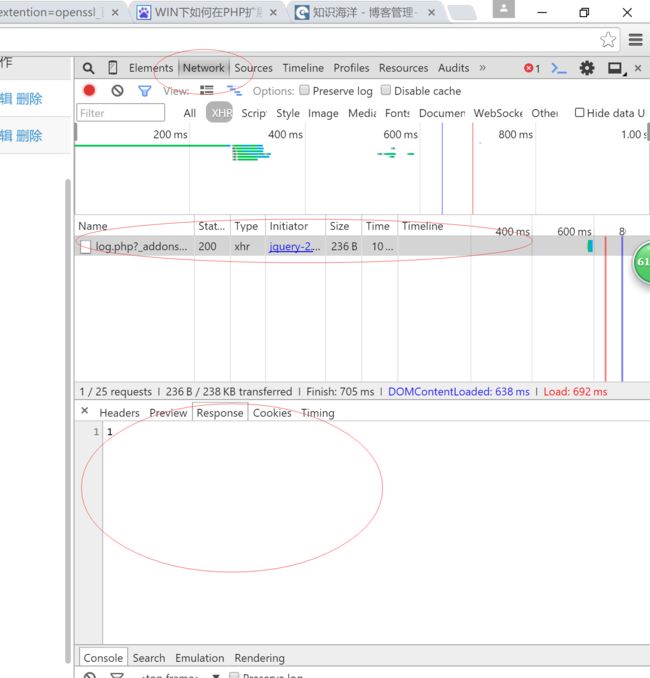The image size is (650, 678).
Task: Click the Timeline column header
Action: [423, 226]
